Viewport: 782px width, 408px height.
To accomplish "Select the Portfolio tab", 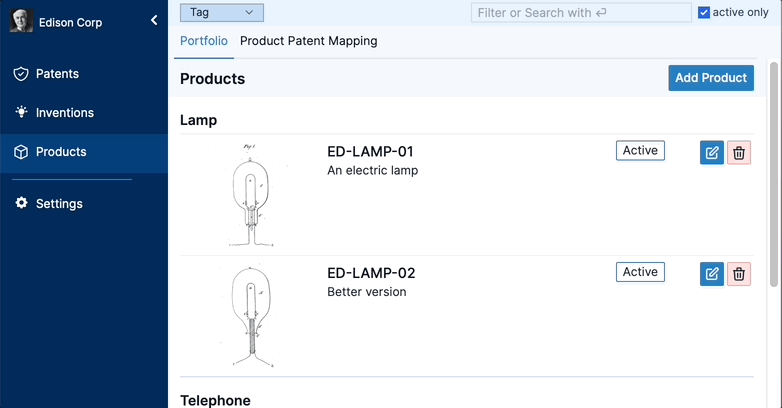I will coord(204,42).
